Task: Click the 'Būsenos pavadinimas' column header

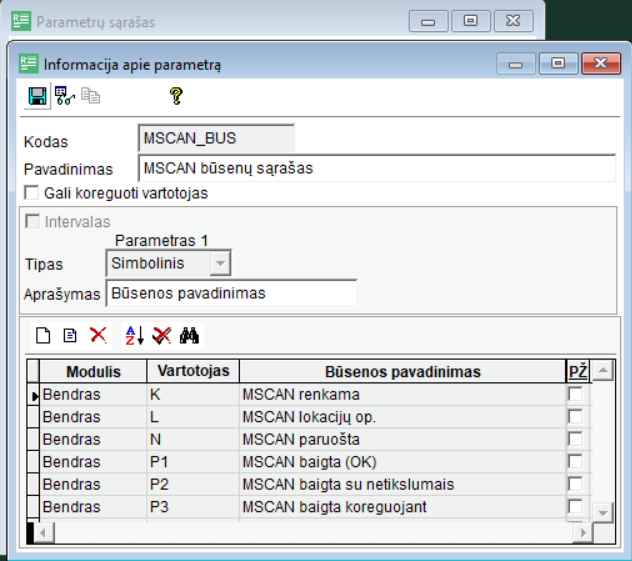Action: 402,371
